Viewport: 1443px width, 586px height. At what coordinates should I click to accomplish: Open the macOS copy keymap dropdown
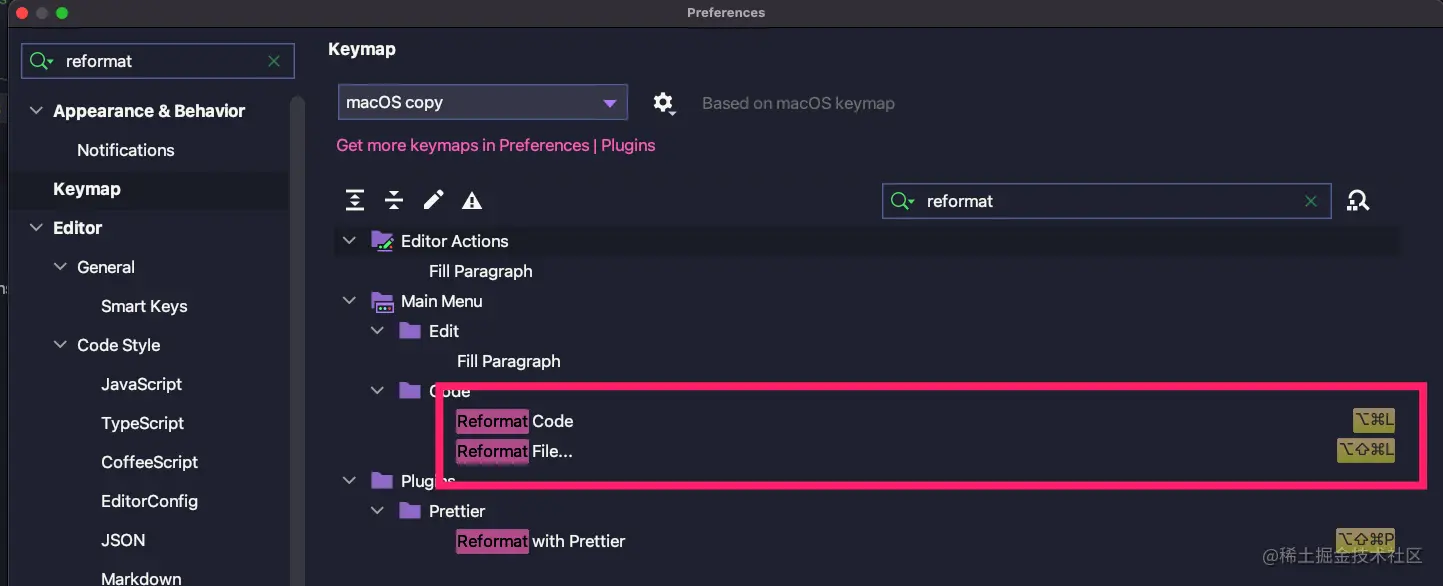click(482, 103)
